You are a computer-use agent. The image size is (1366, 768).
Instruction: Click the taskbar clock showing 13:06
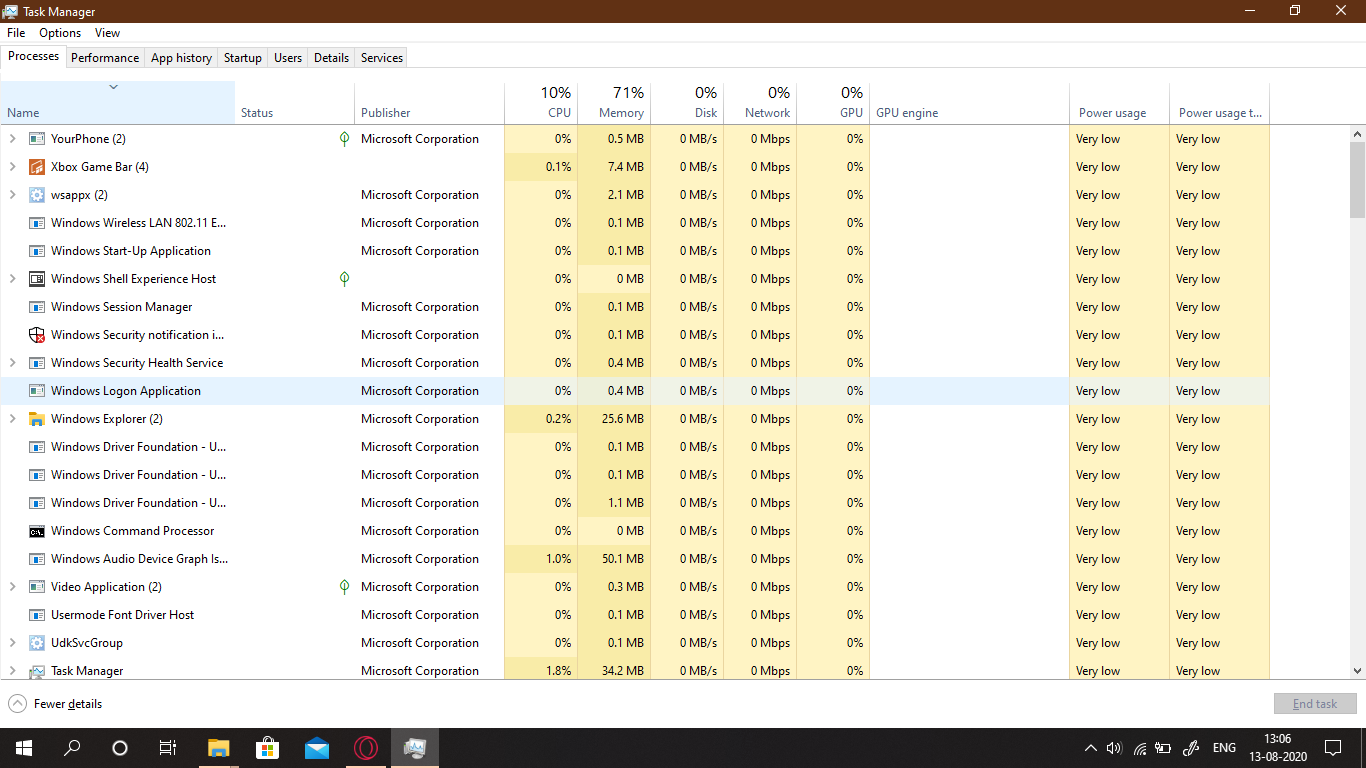(1278, 748)
